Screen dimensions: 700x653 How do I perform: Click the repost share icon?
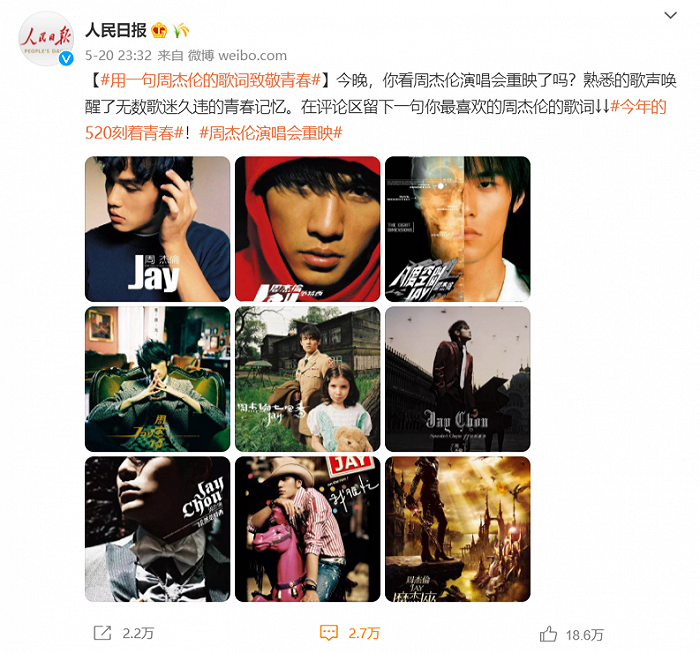102,632
